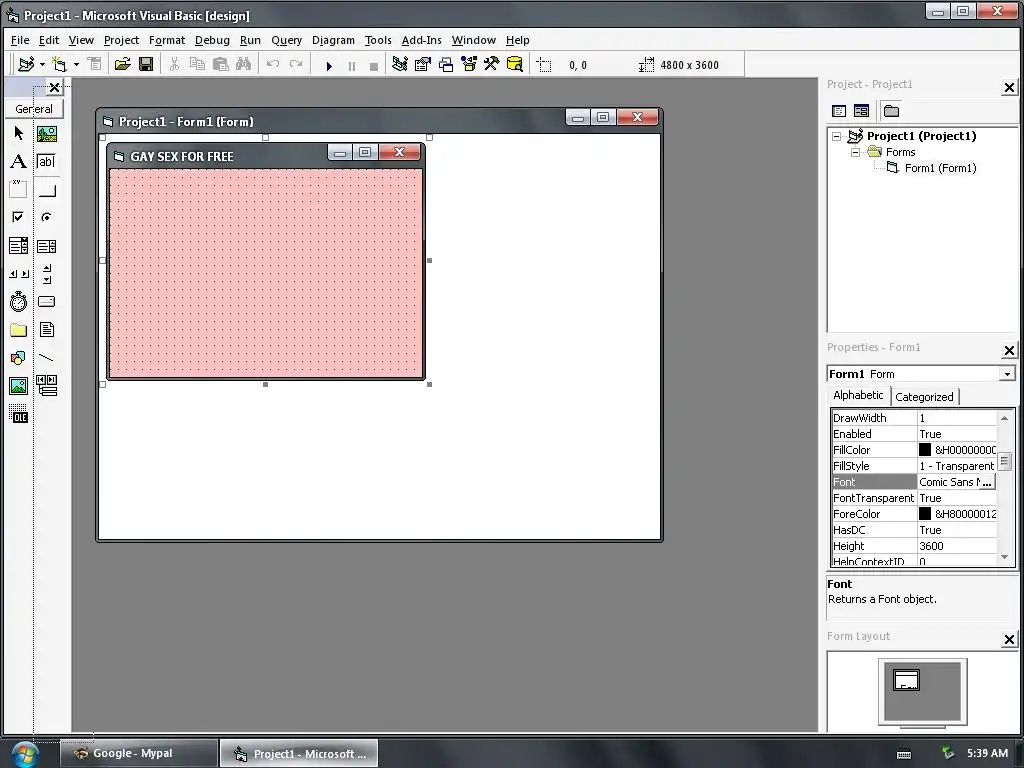Open the Format menu
This screenshot has height=768, width=1024.
167,40
